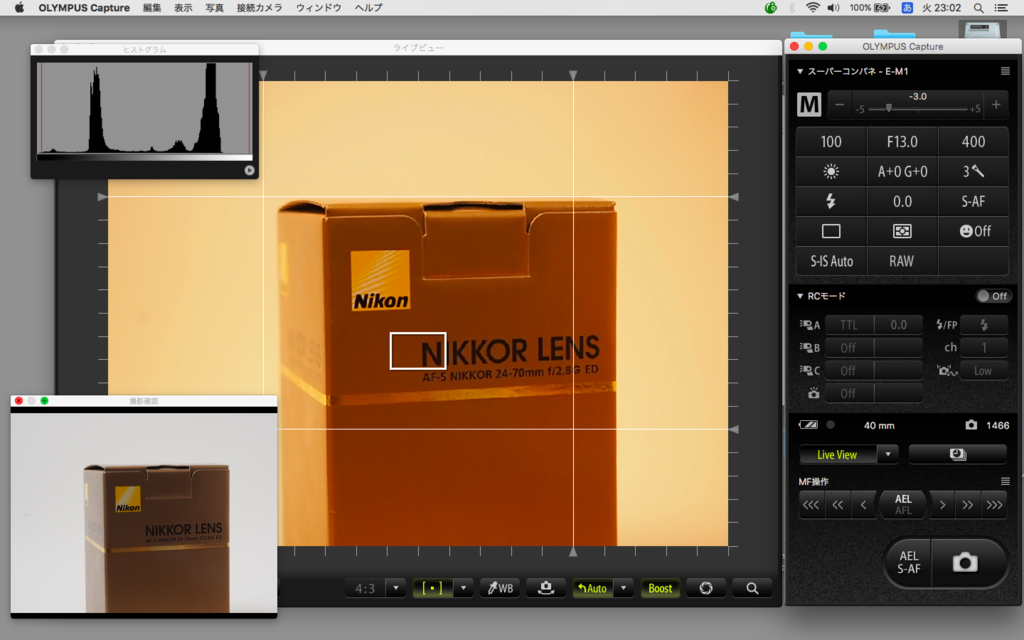1024x640 pixels.
Task: Open the ウィンドウ menu
Action: (x=318, y=8)
